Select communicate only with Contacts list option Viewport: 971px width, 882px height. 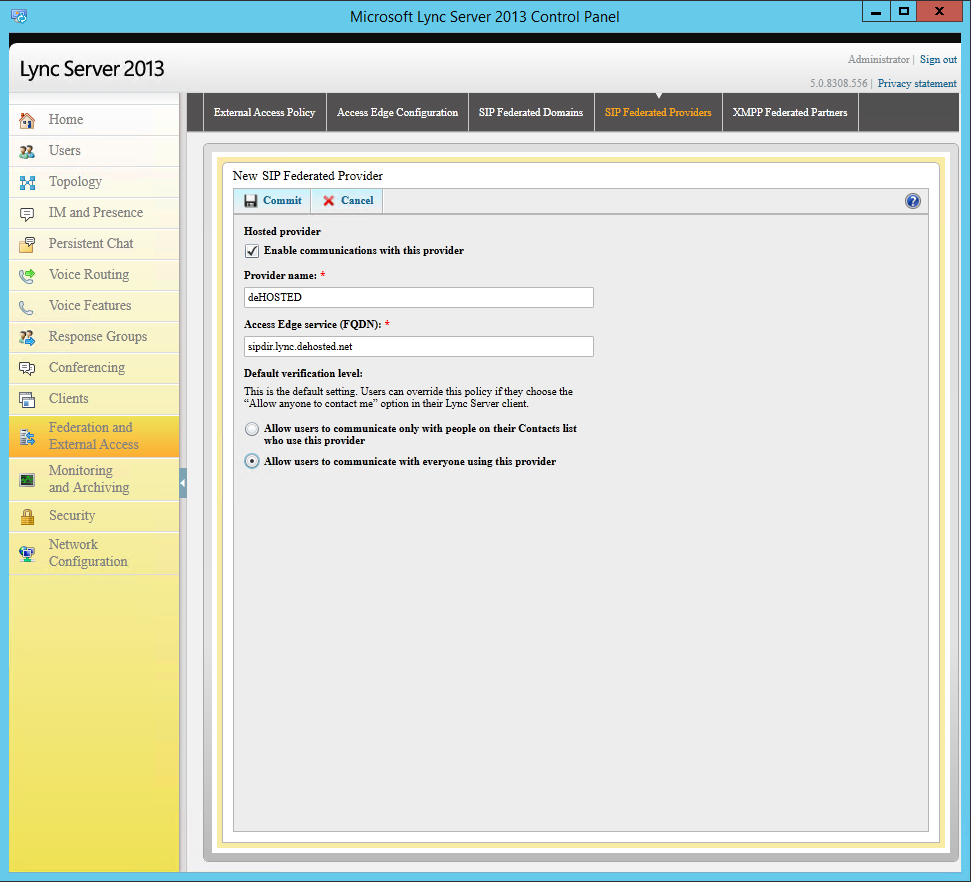pos(252,429)
